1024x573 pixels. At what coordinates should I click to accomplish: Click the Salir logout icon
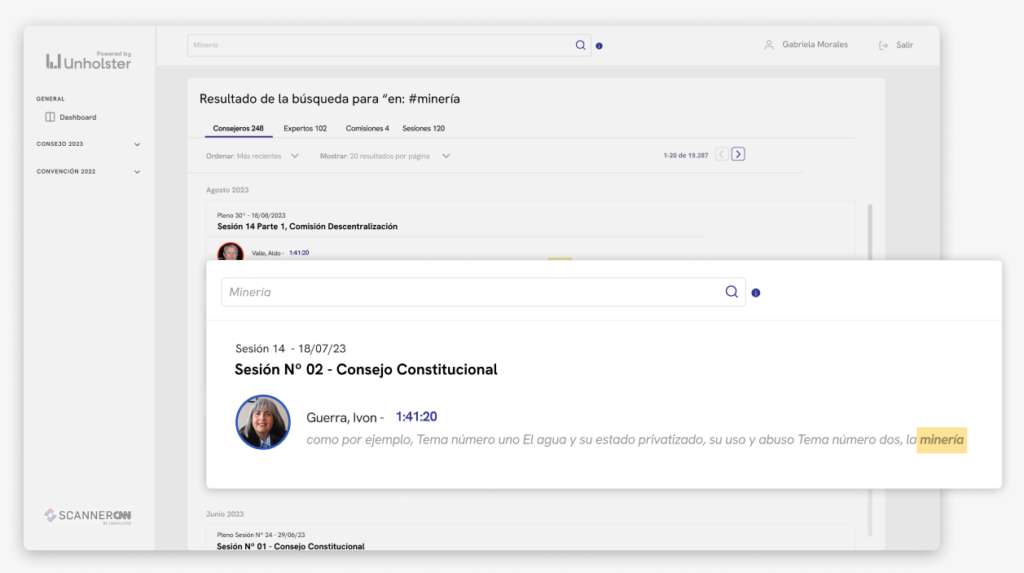(883, 45)
